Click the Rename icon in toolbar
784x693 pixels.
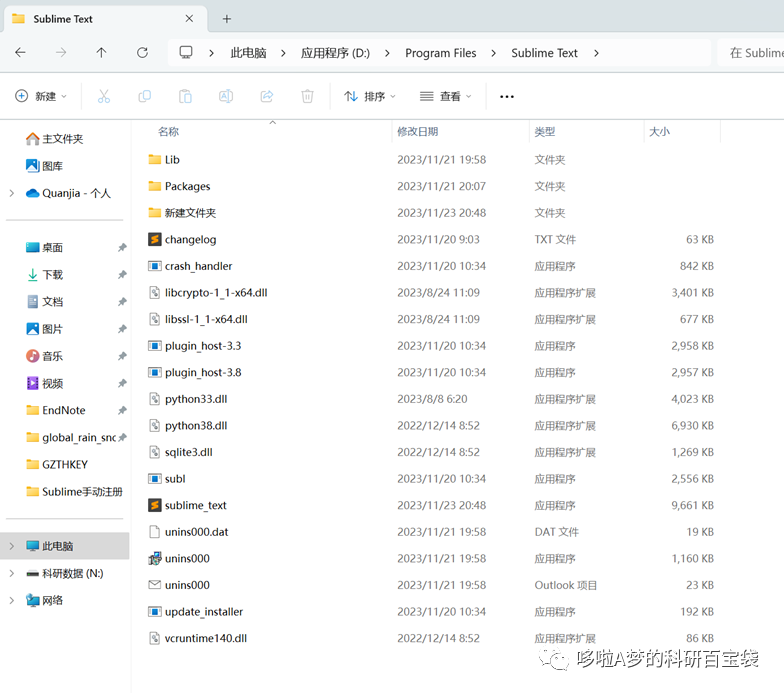(226, 96)
